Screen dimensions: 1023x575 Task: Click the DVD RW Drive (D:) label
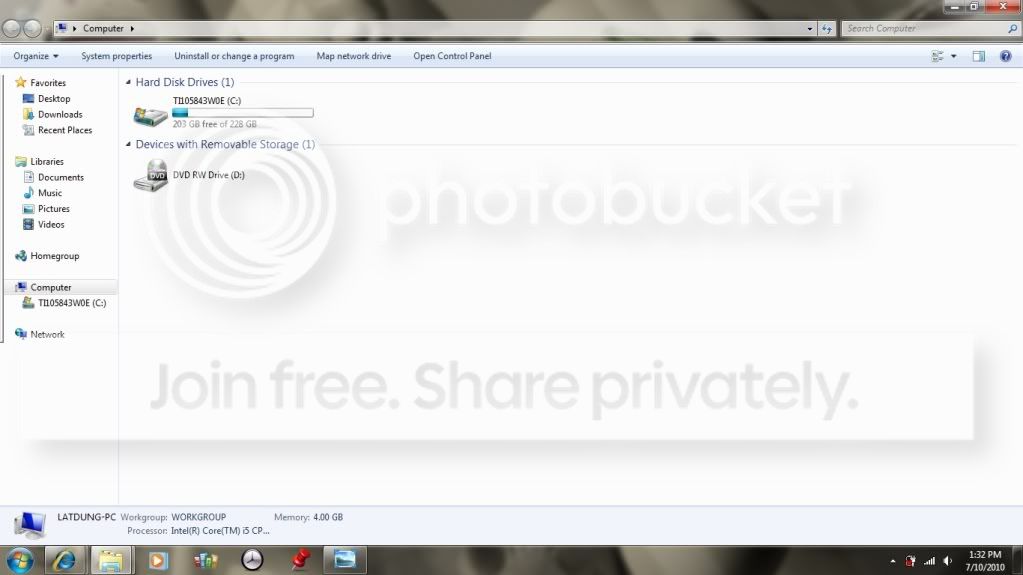click(208, 175)
